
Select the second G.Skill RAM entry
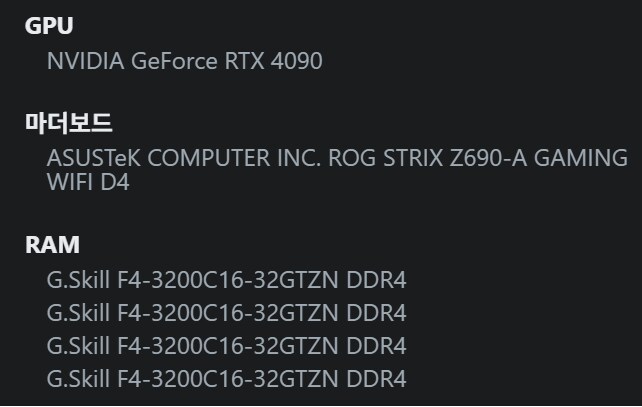pyautogui.click(x=226, y=313)
